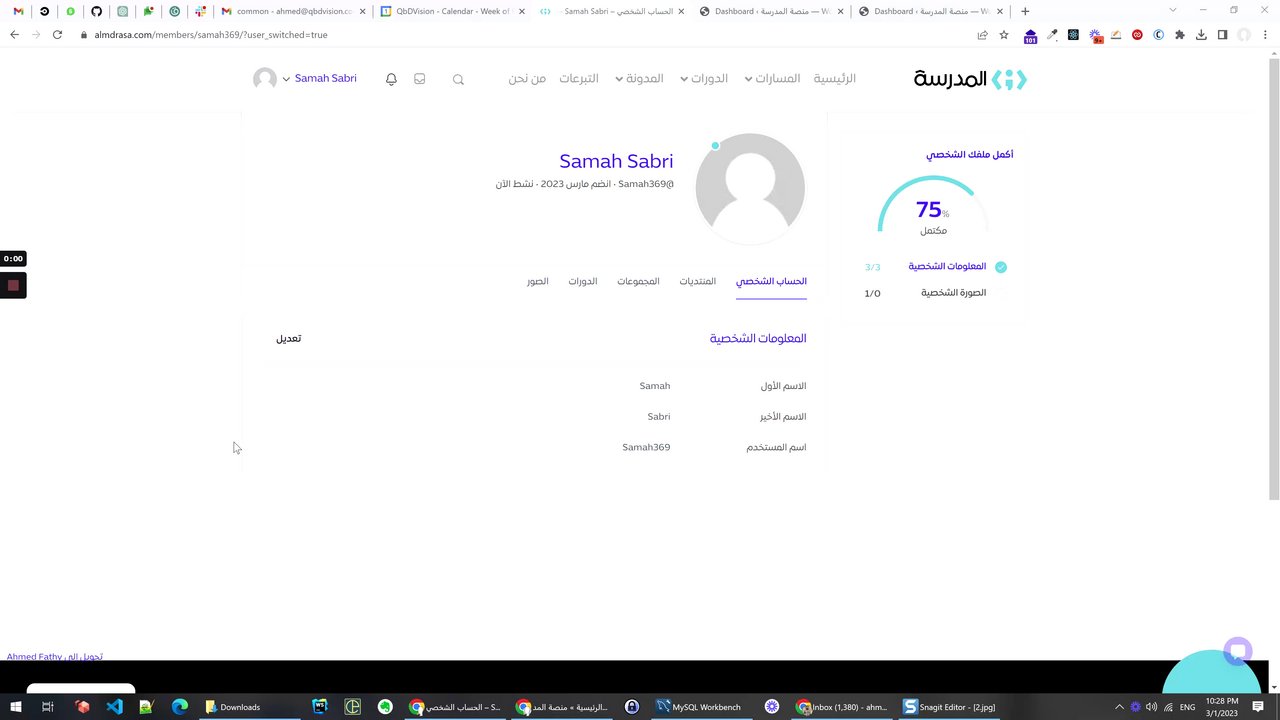
Task: Open the Downloads folder taskbar item
Action: tap(234, 707)
